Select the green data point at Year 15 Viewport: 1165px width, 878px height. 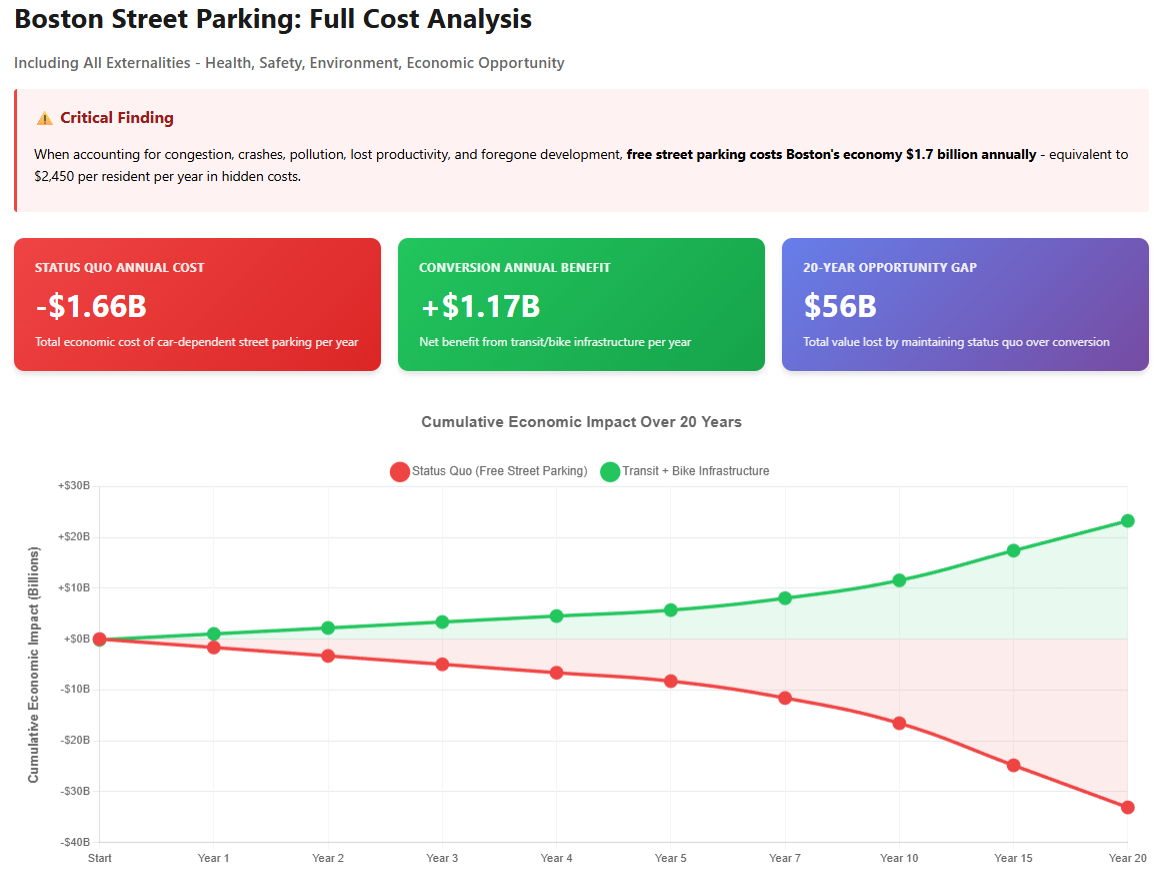coord(1013,550)
